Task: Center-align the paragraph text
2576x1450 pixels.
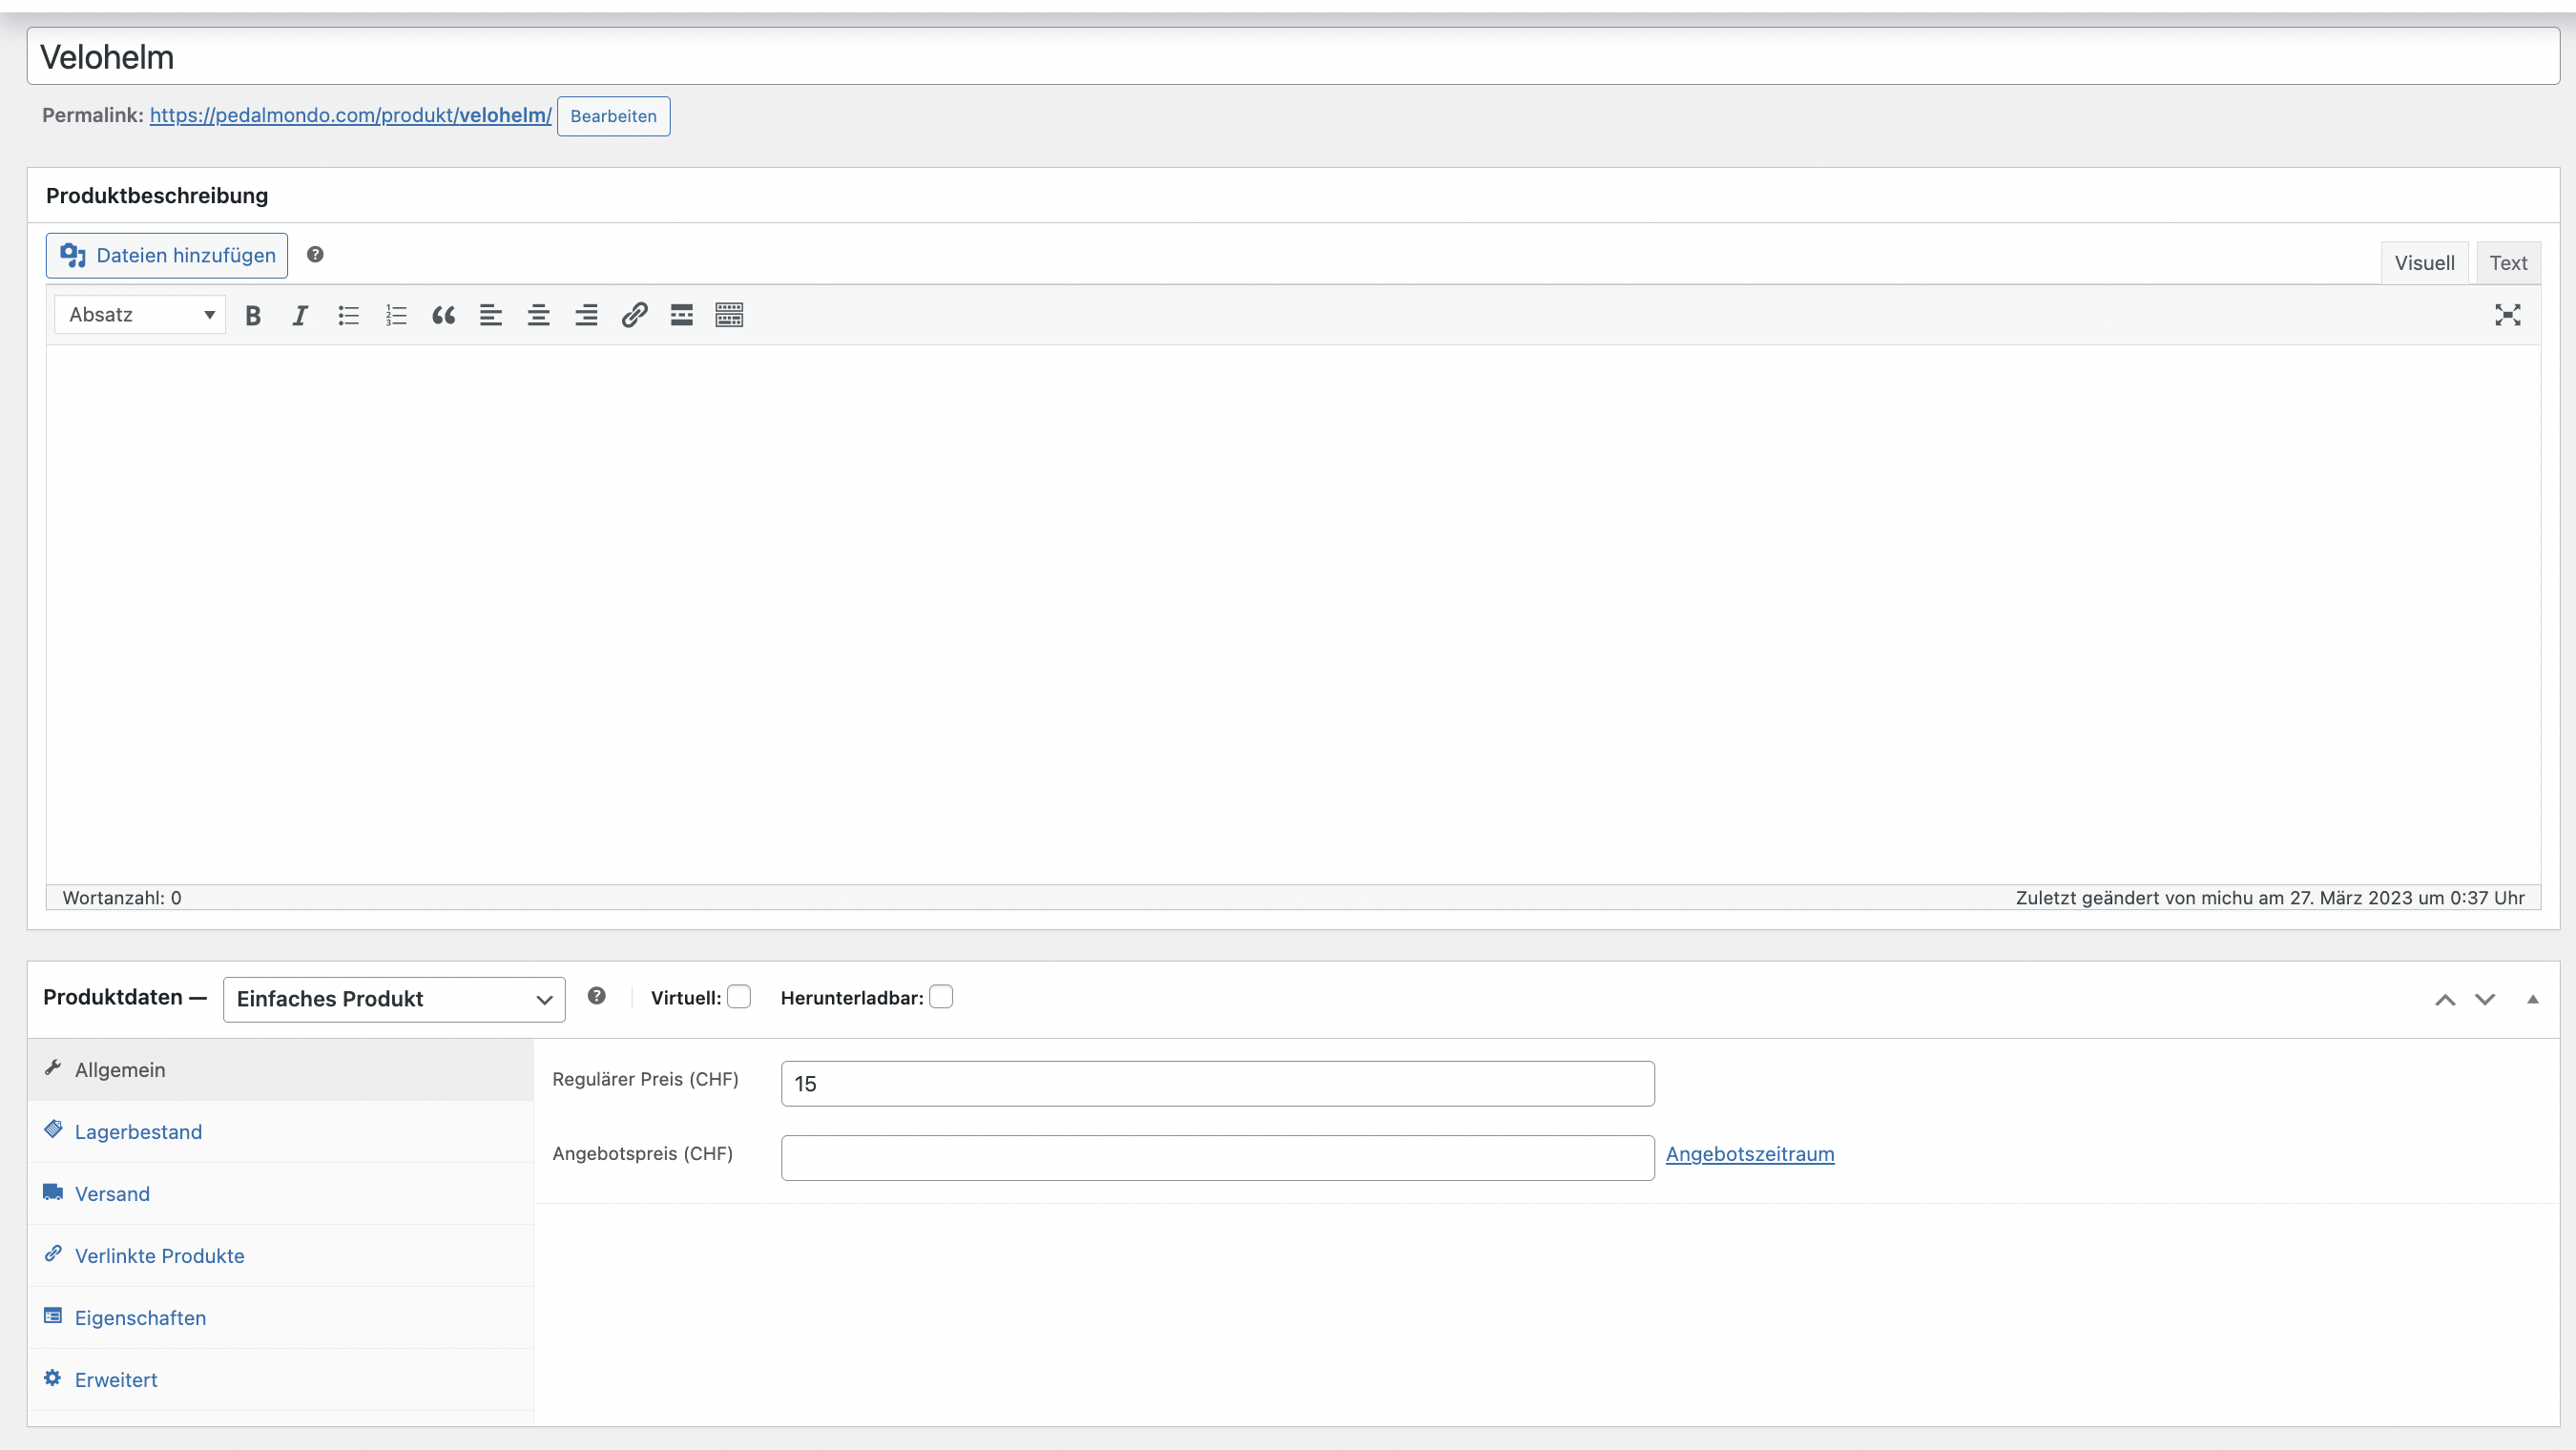Action: pos(538,316)
